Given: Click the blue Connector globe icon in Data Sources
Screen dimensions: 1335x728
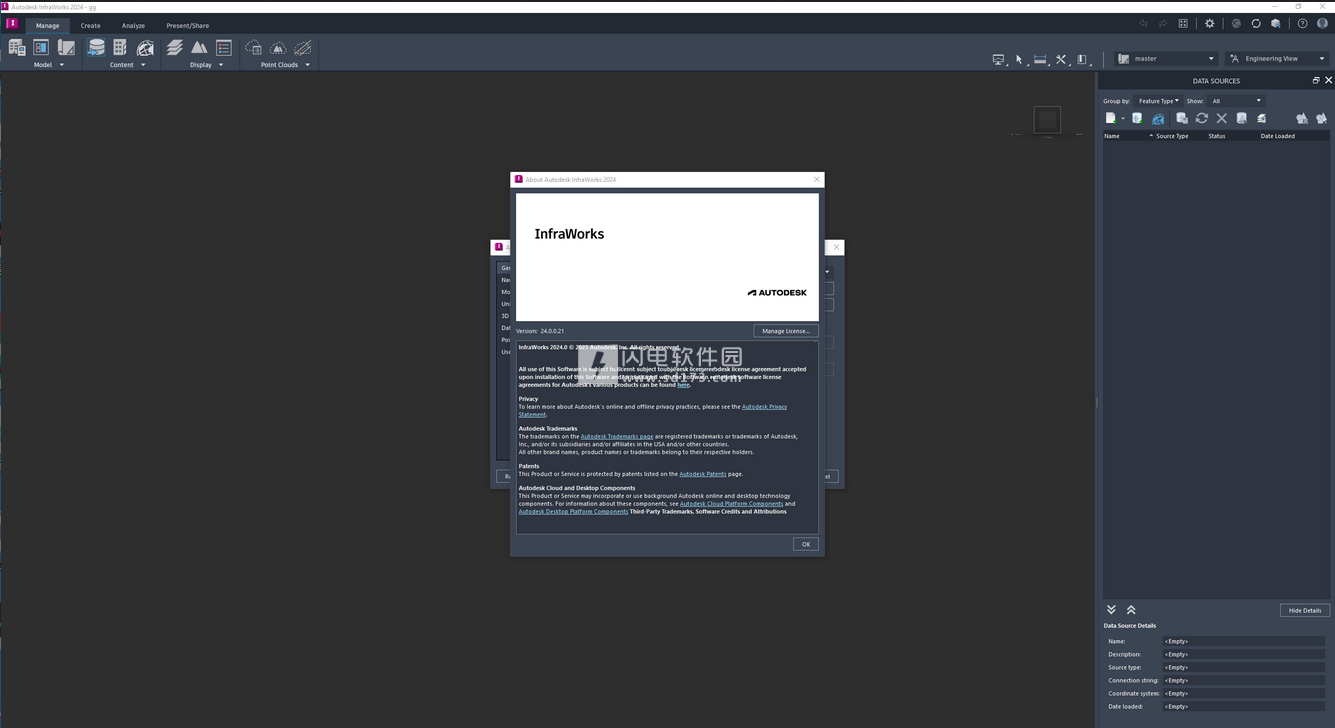Looking at the screenshot, I should [1158, 118].
